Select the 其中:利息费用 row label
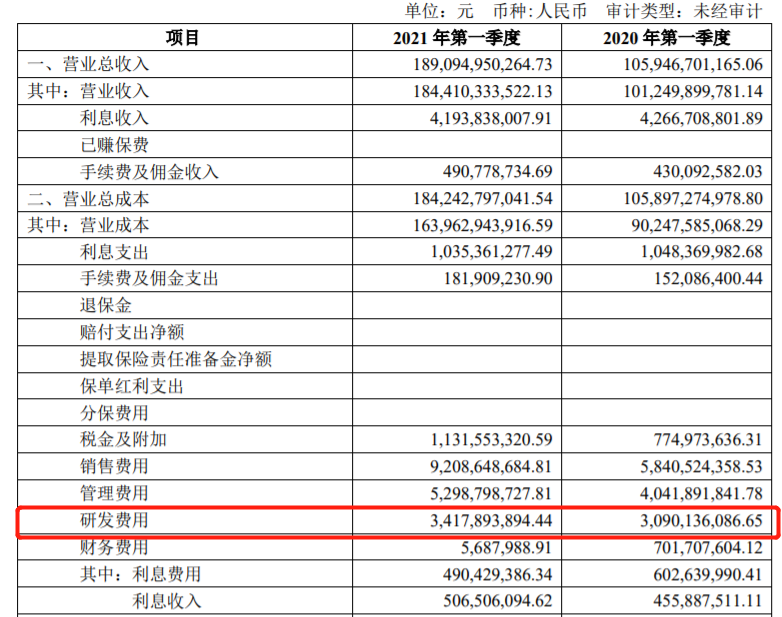The height and width of the screenshot is (617, 782). [141, 574]
